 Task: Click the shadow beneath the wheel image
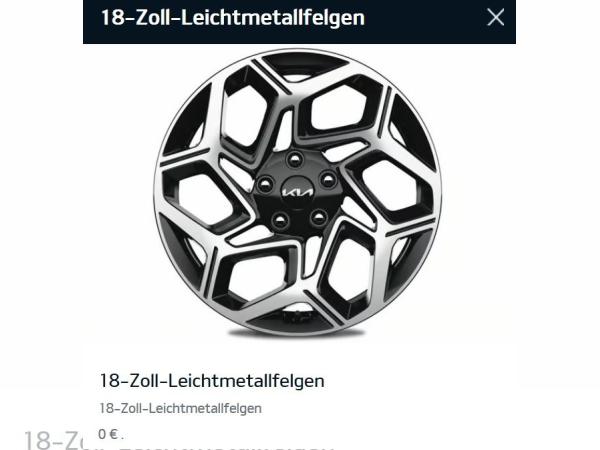click(298, 334)
